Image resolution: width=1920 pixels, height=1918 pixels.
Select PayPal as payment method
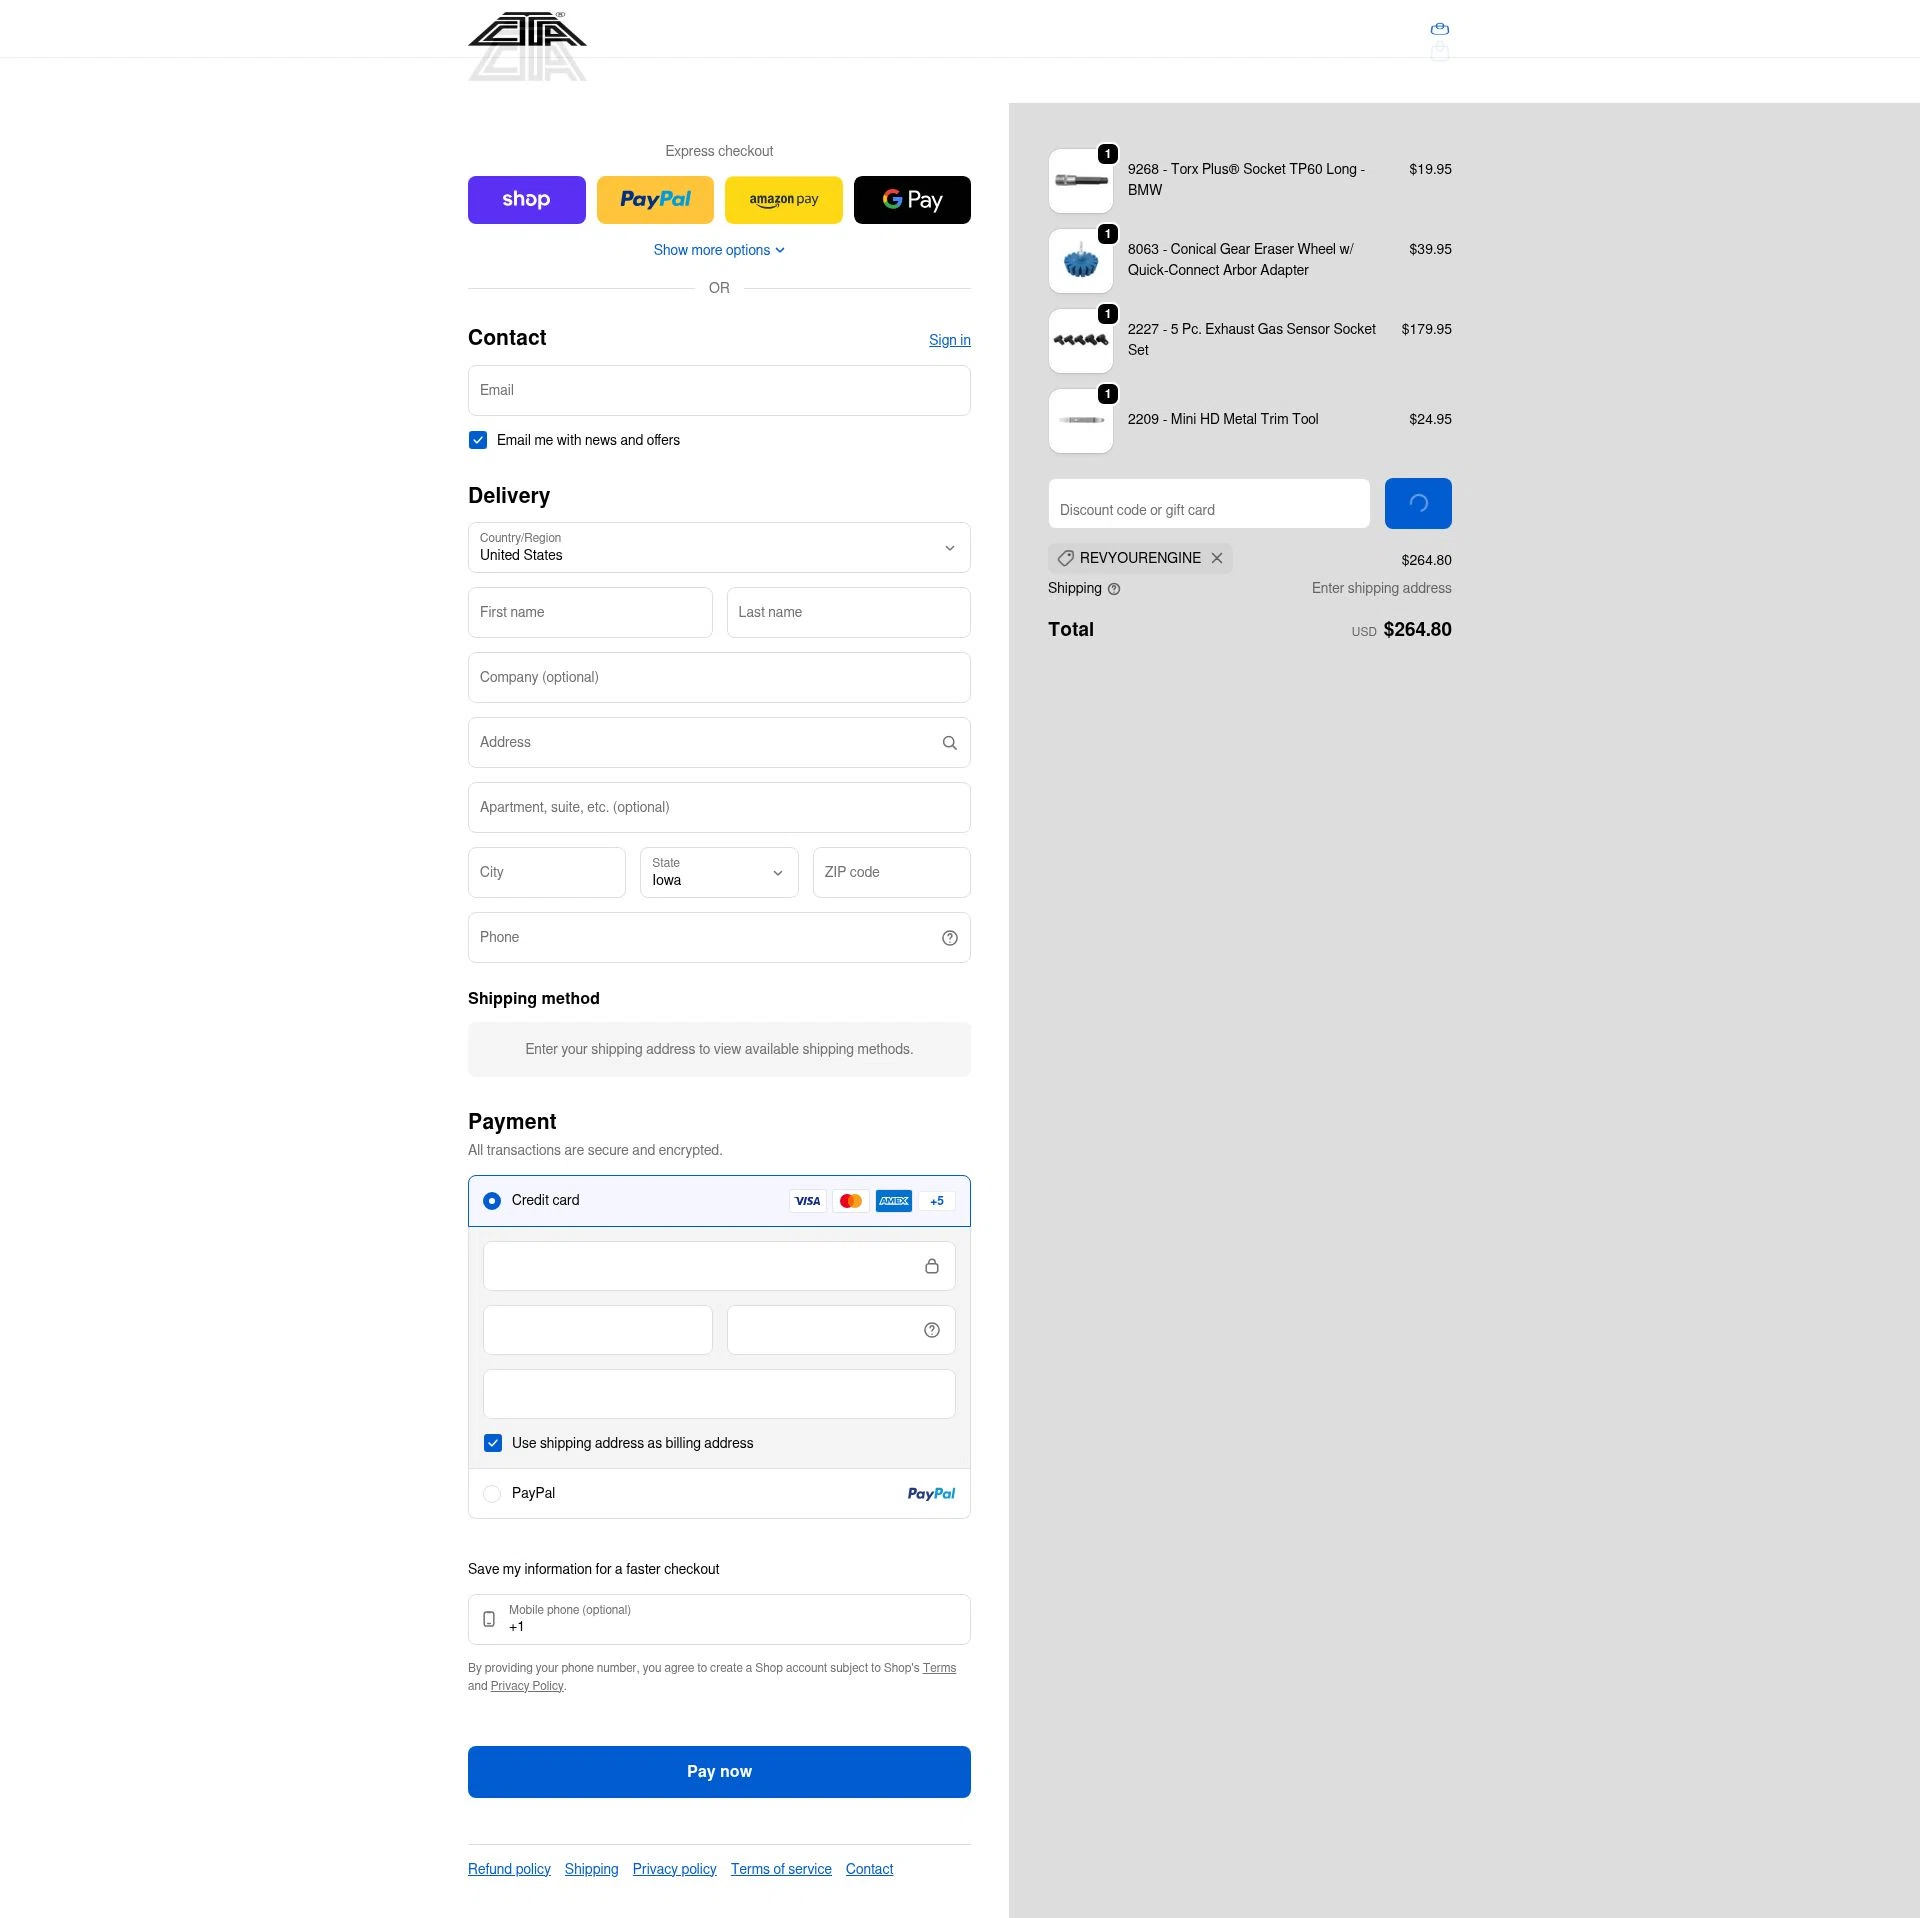[x=491, y=1493]
